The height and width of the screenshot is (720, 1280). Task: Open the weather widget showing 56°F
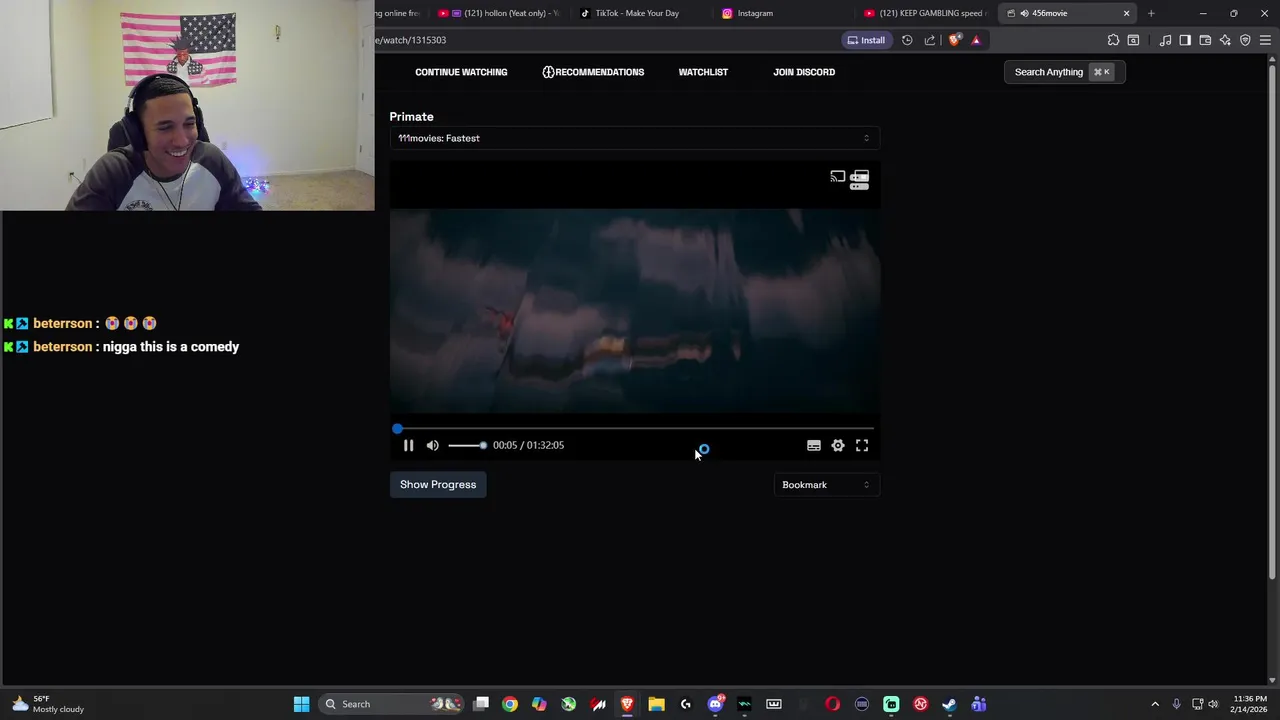point(46,704)
